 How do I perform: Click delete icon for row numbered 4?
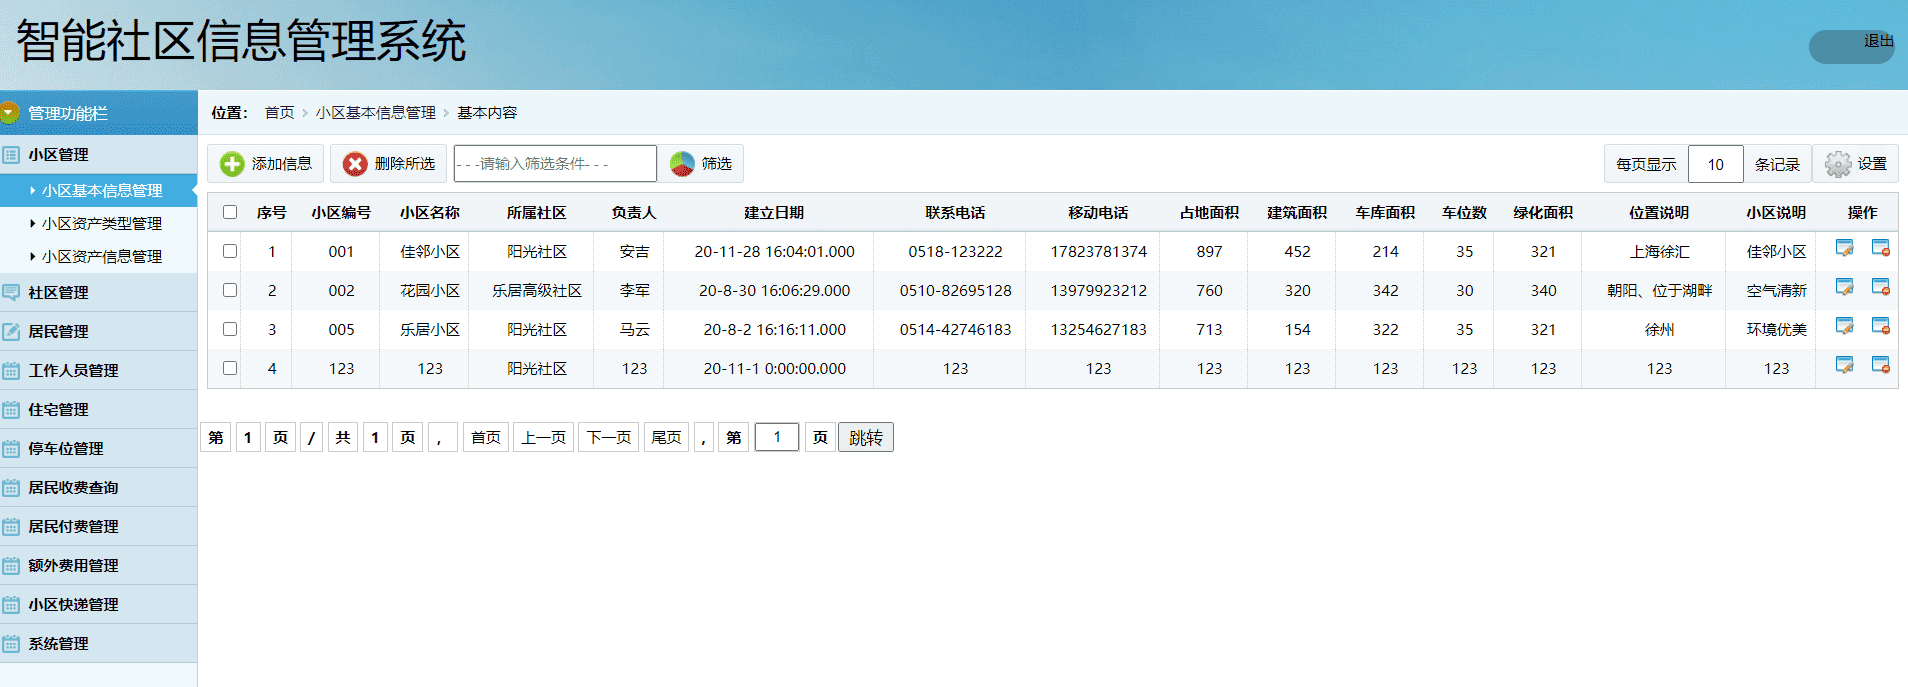(x=1881, y=365)
